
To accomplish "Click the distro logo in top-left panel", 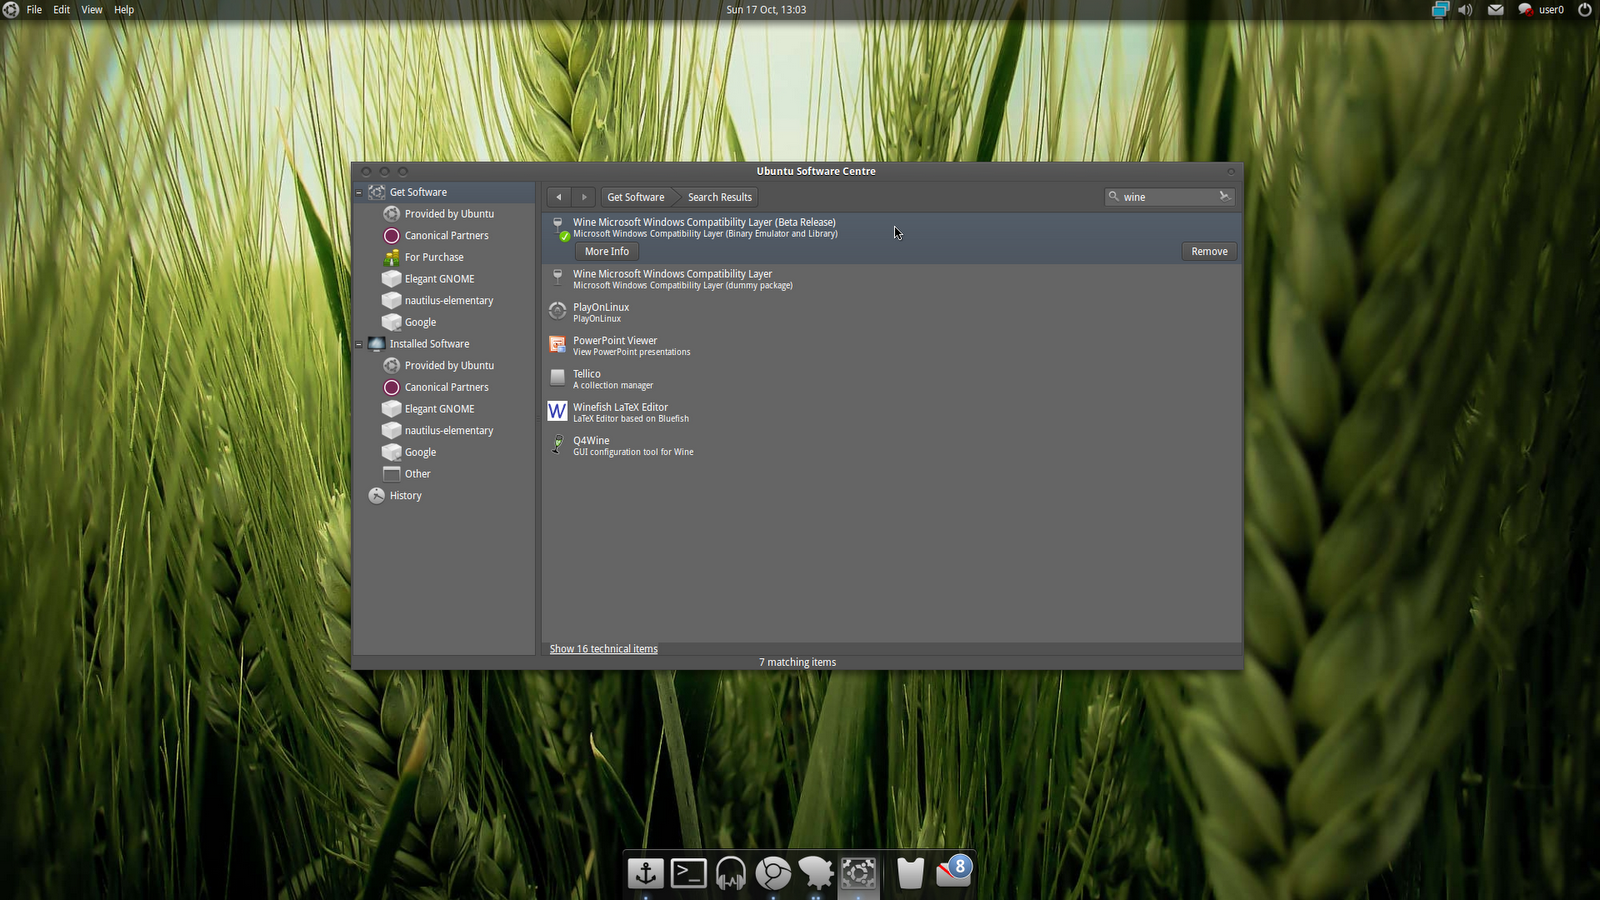I will click(x=11, y=10).
